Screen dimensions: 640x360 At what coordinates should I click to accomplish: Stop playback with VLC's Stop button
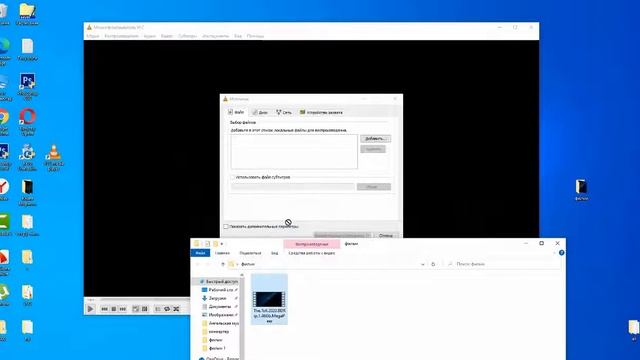pos(114,309)
